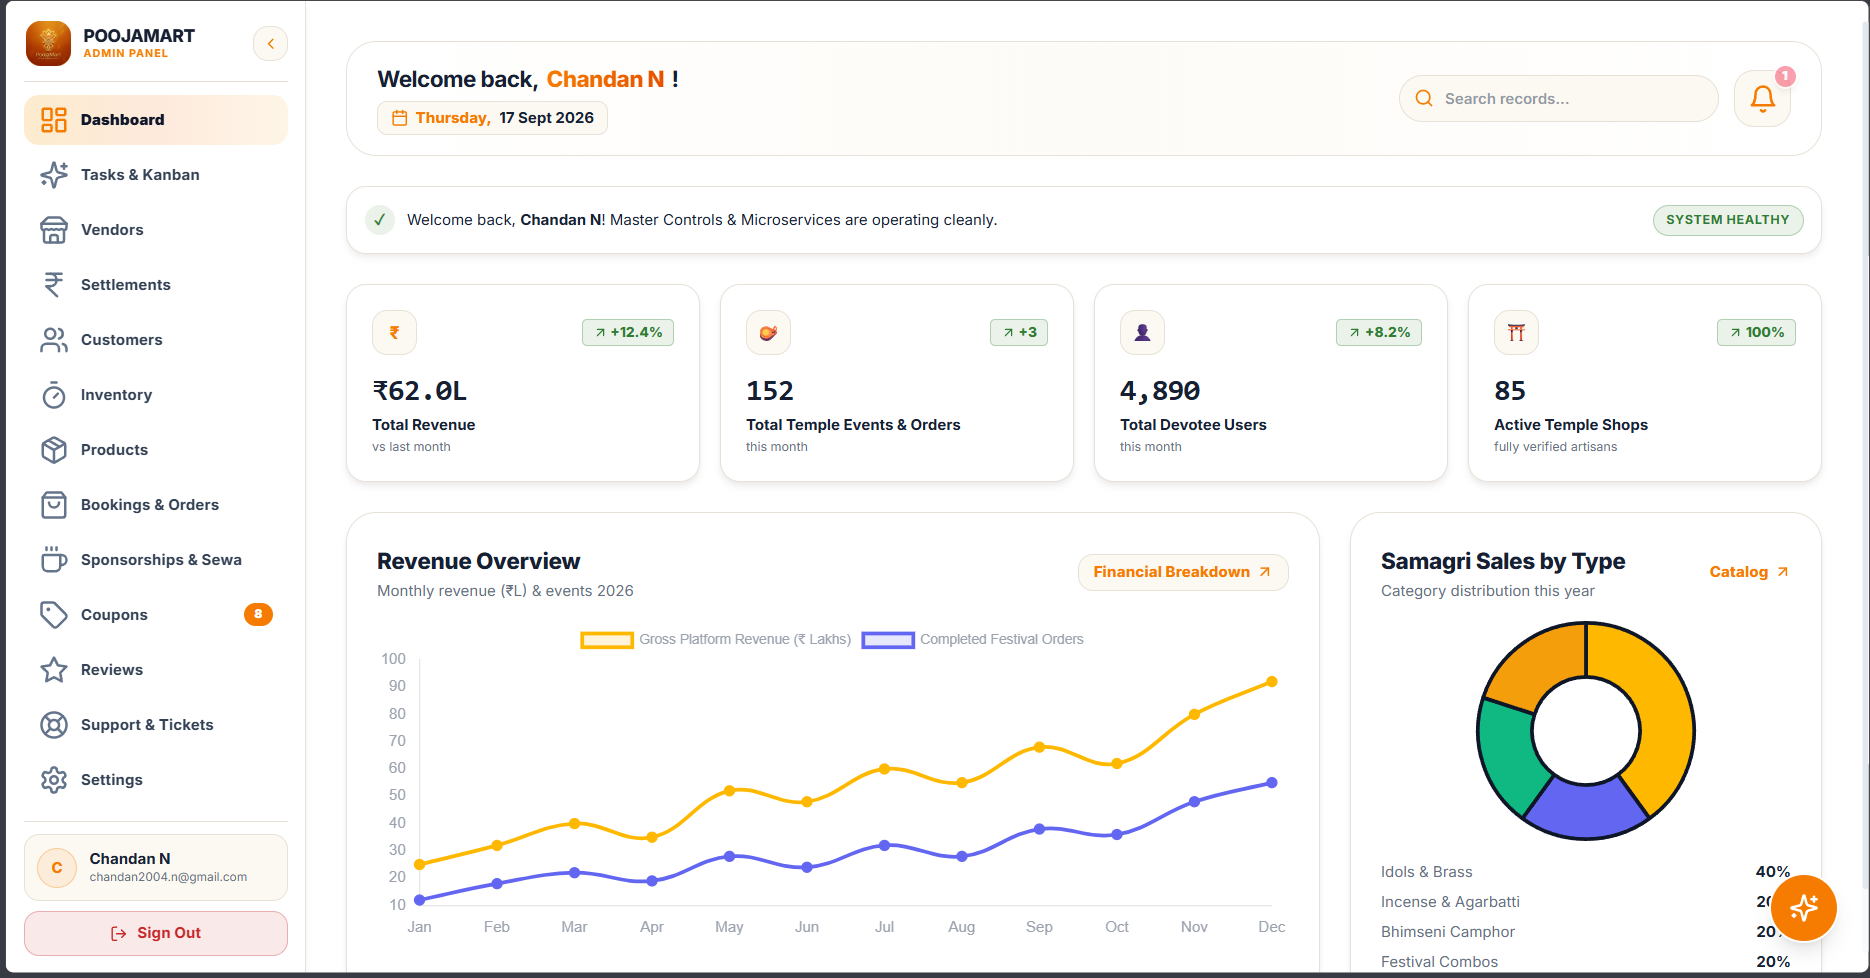The image size is (1870, 978).
Task: Click the Settlements rupee icon in sidebar
Action: 54,285
